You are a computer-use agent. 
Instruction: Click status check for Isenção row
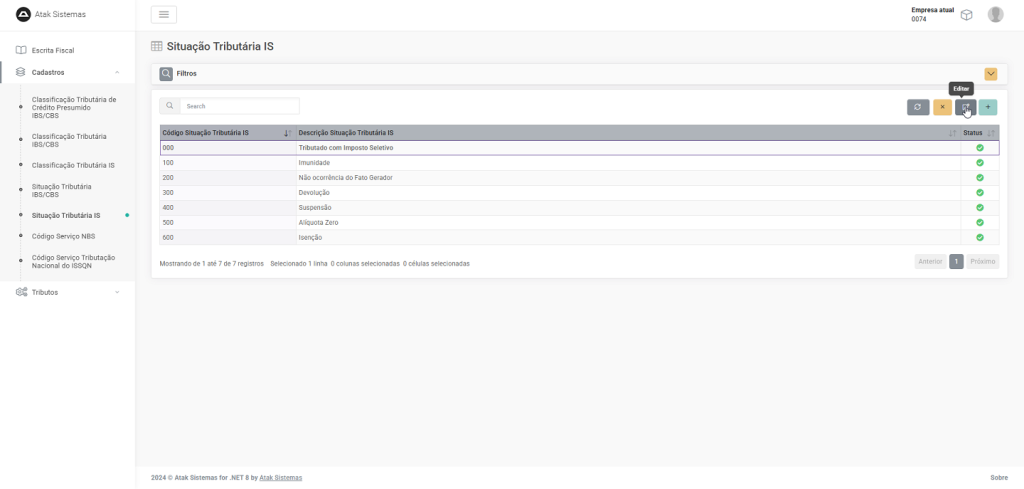(x=980, y=237)
